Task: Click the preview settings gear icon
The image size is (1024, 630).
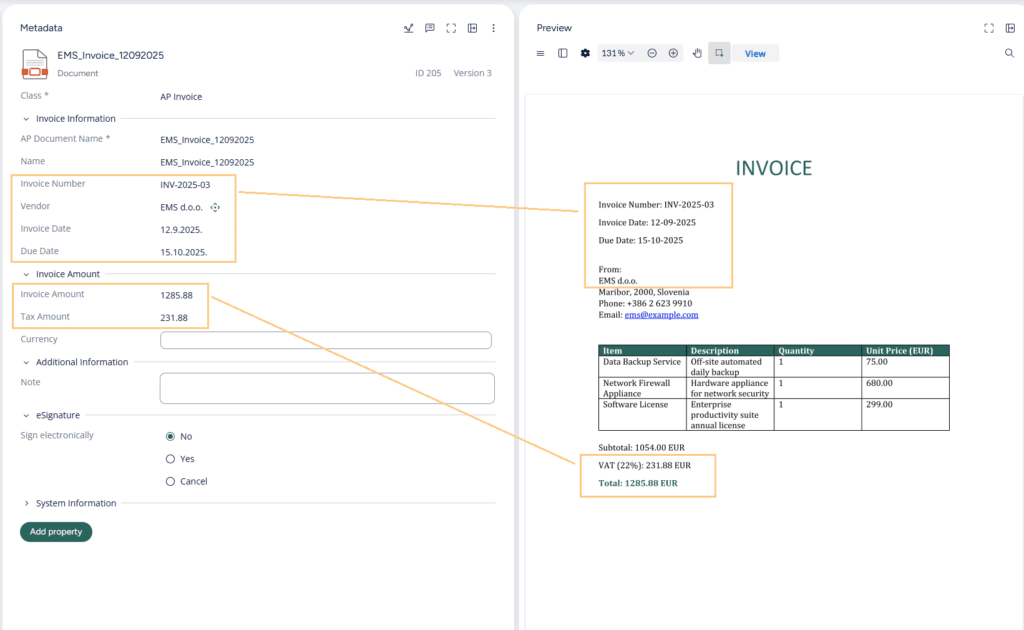Action: click(585, 54)
